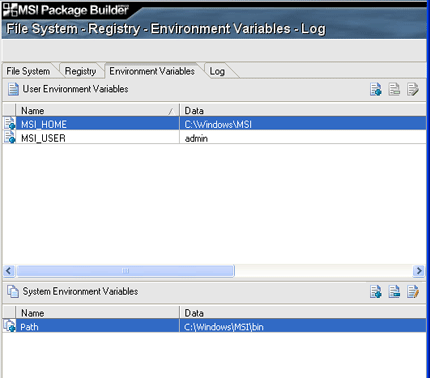Click the User Environment Variables heading
Viewport: 430px width, 378px height.
tap(75, 89)
